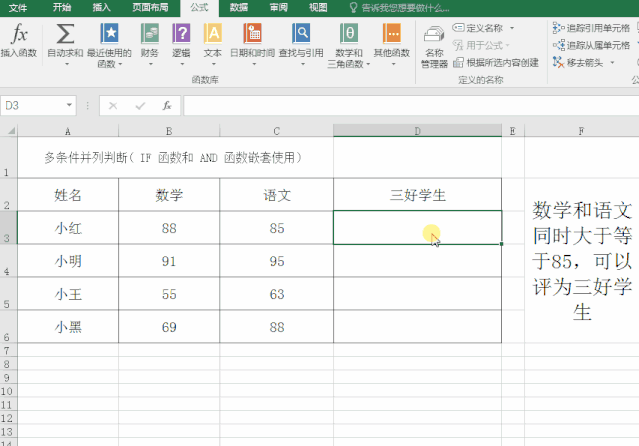The width and height of the screenshot is (639, 446).
Task: Click the cell containing 小黑
Action: (68, 327)
